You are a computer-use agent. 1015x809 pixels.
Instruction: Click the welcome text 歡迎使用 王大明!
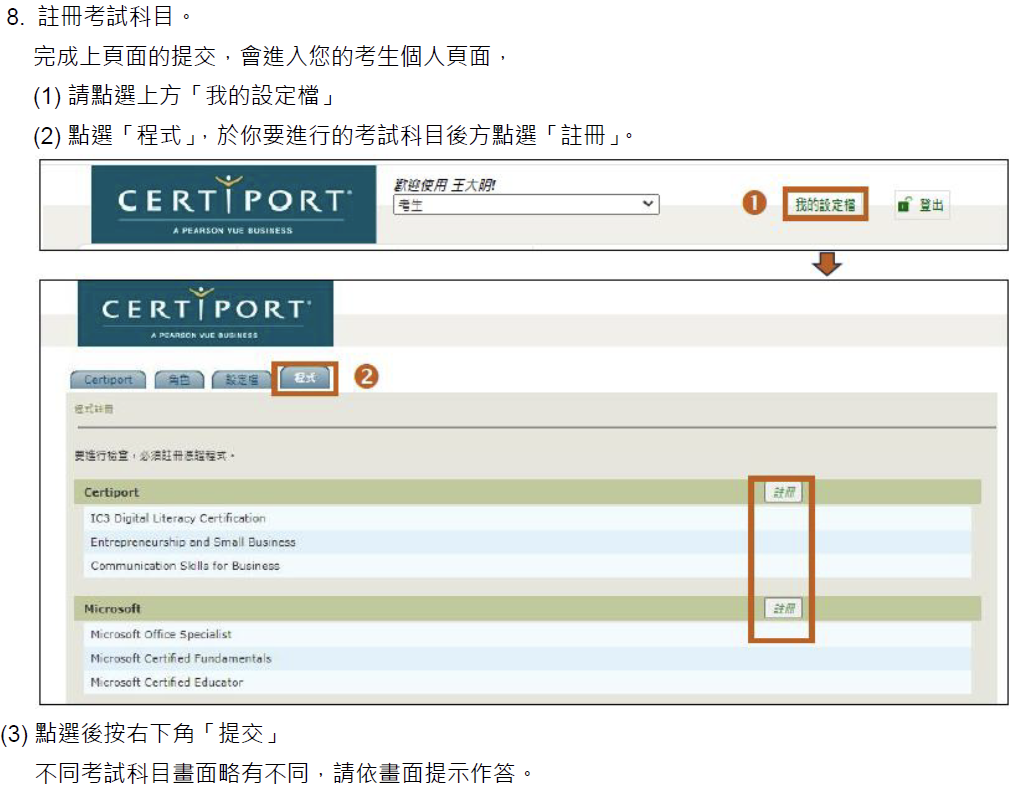(445, 185)
